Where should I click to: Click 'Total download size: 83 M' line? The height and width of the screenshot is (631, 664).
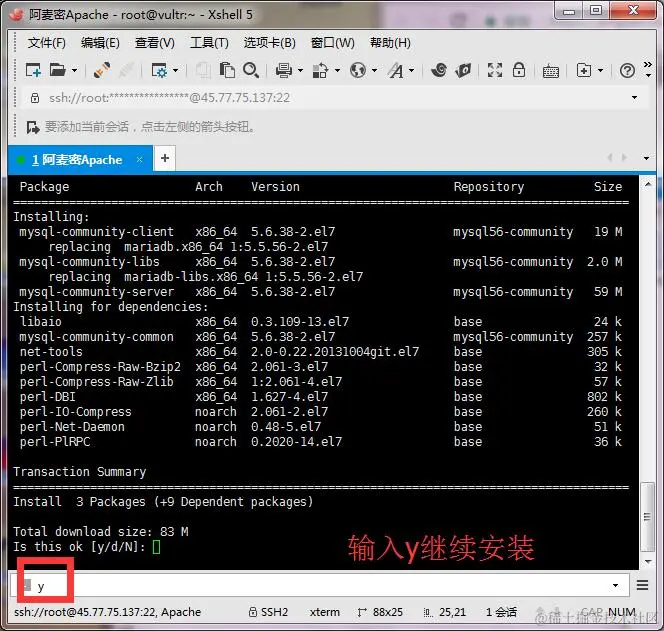pyautogui.click(x=101, y=531)
